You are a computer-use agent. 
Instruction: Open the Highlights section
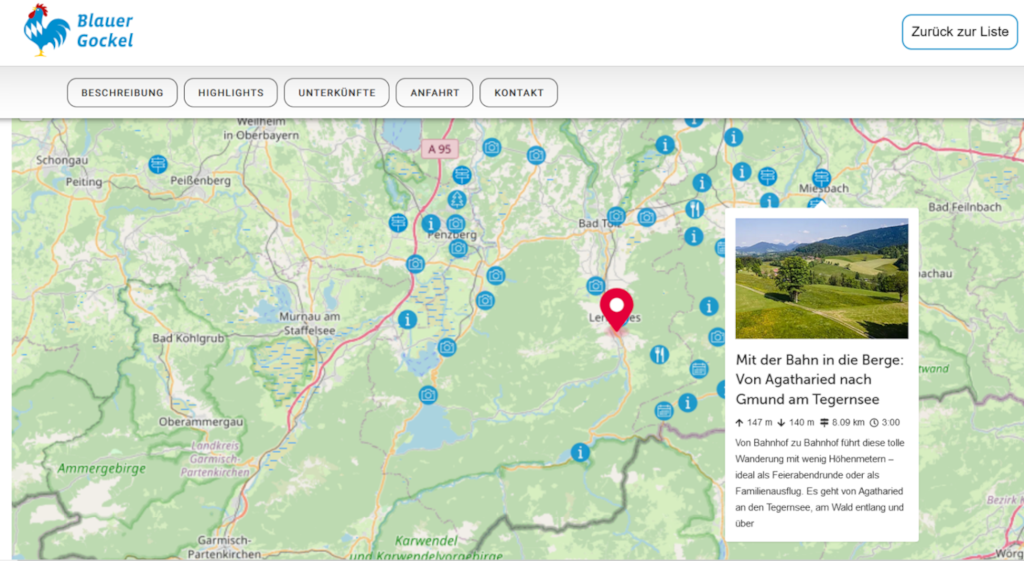click(231, 93)
